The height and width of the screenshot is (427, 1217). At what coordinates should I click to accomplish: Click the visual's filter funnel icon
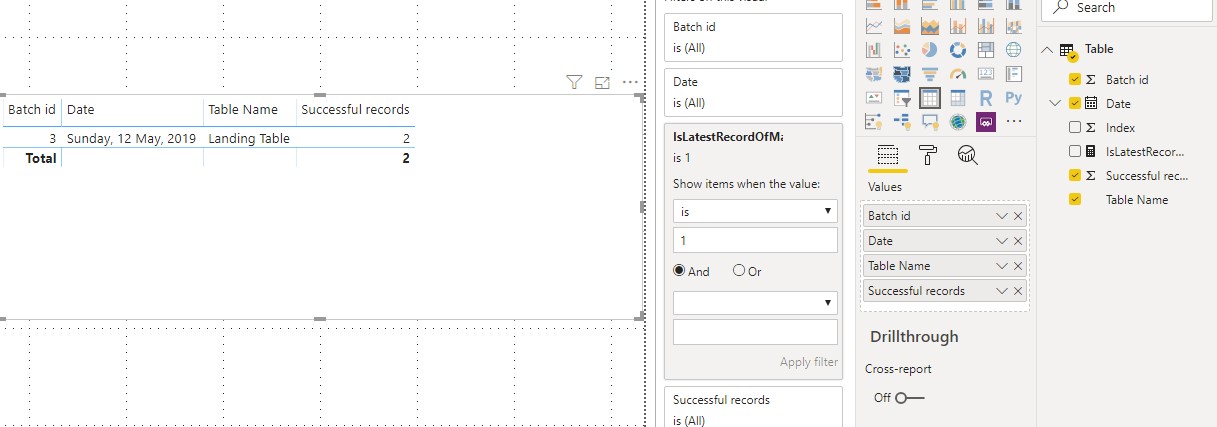(574, 82)
